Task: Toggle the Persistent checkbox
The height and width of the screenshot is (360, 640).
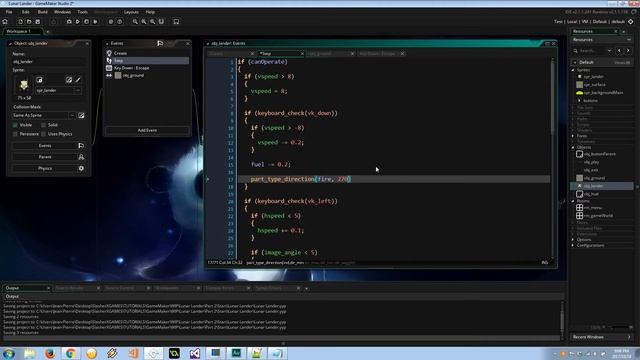Action: click(16, 134)
